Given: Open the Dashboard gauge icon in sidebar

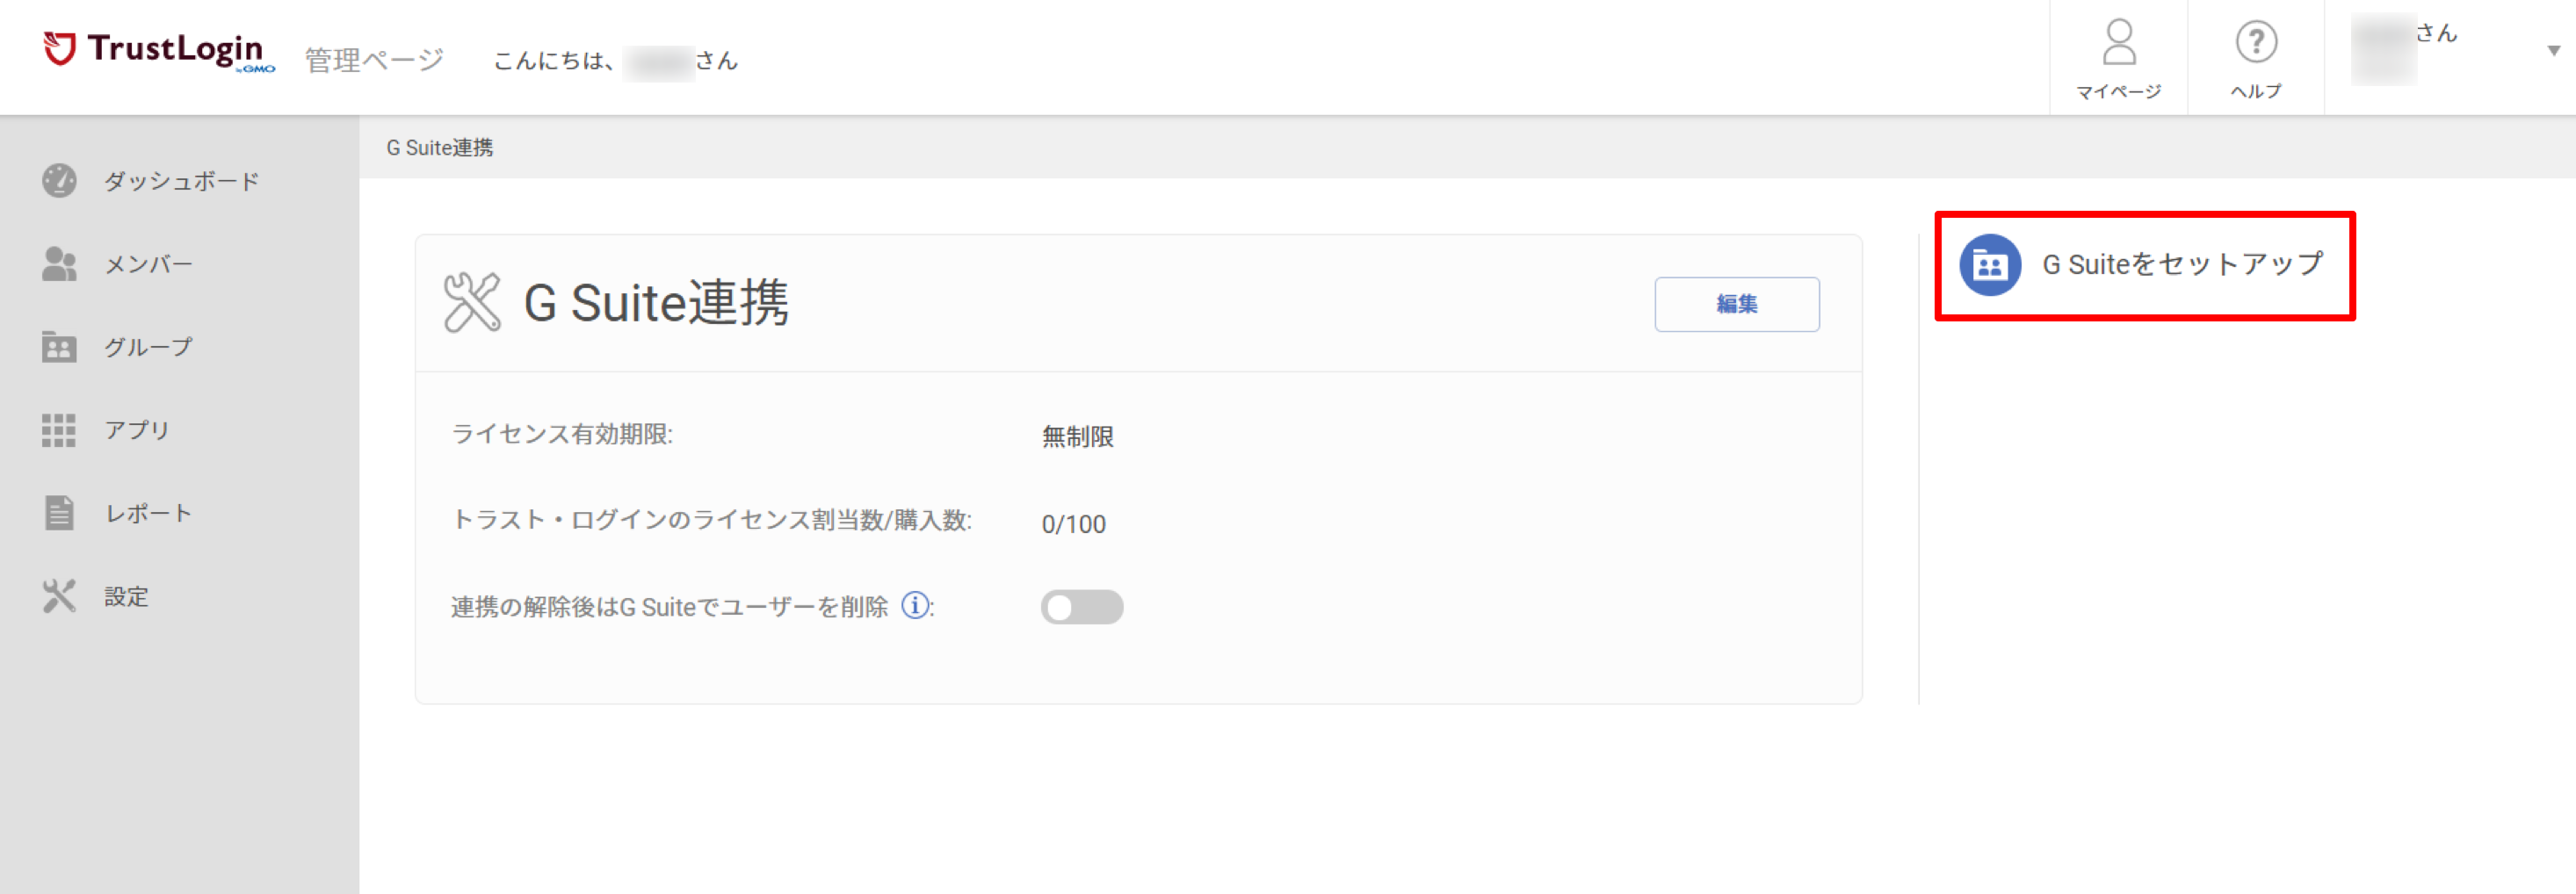Looking at the screenshot, I should [x=59, y=181].
